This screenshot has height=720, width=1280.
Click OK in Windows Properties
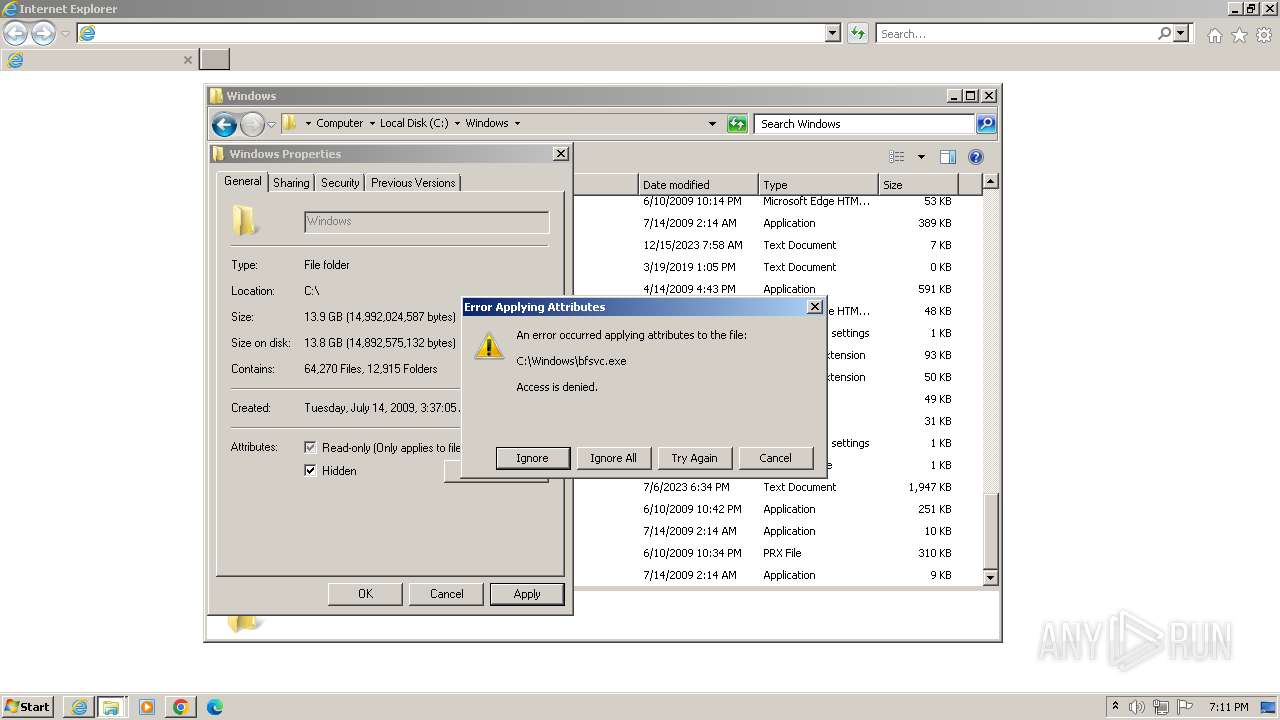point(365,594)
